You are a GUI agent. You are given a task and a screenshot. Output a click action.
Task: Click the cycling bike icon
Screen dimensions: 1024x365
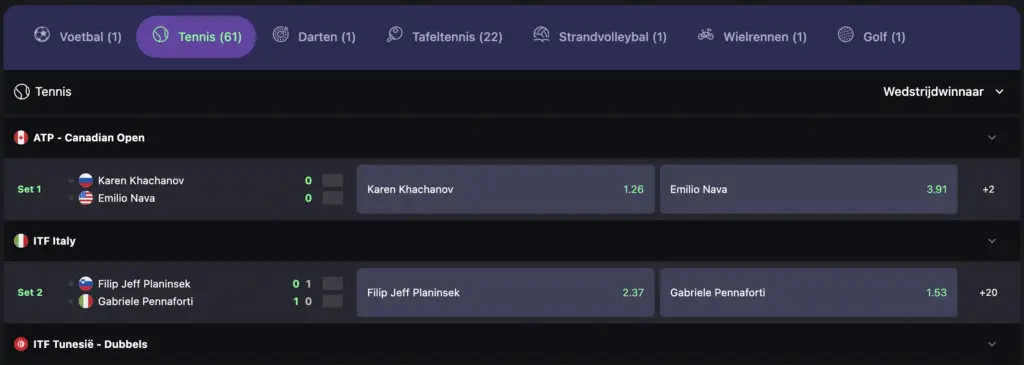tap(706, 35)
